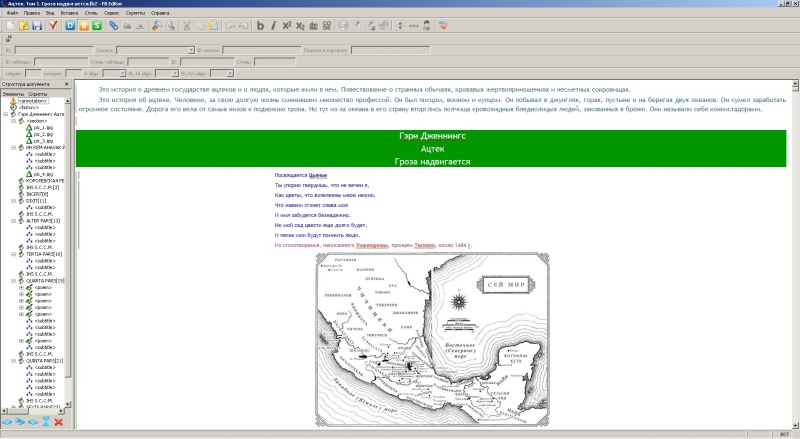800x439 pixels.
Task: Switch to Description mode with the blue D icon
Action: tap(70, 26)
